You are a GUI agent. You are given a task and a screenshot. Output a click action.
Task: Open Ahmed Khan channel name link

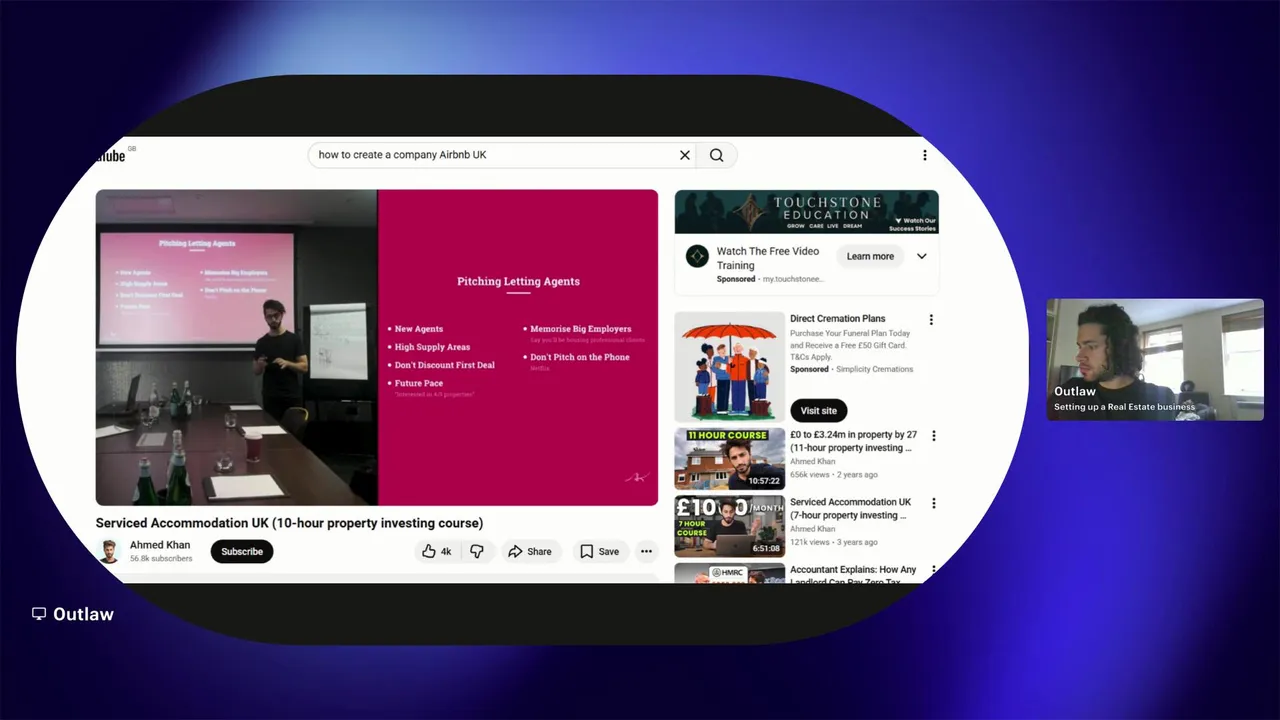point(160,545)
